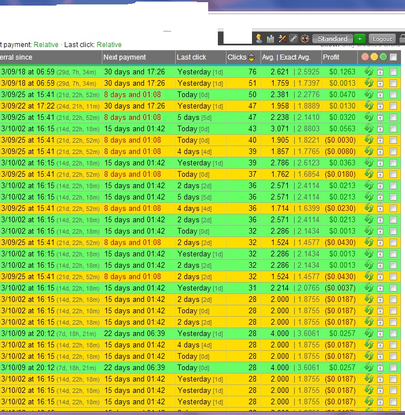Click the profit value $0.0470
Viewport: 405px width, 415px height.
click(342, 94)
